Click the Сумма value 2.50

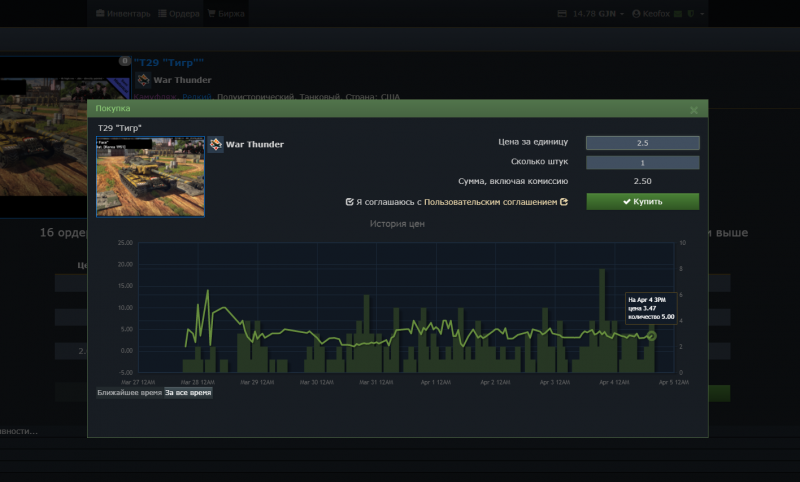tap(642, 182)
